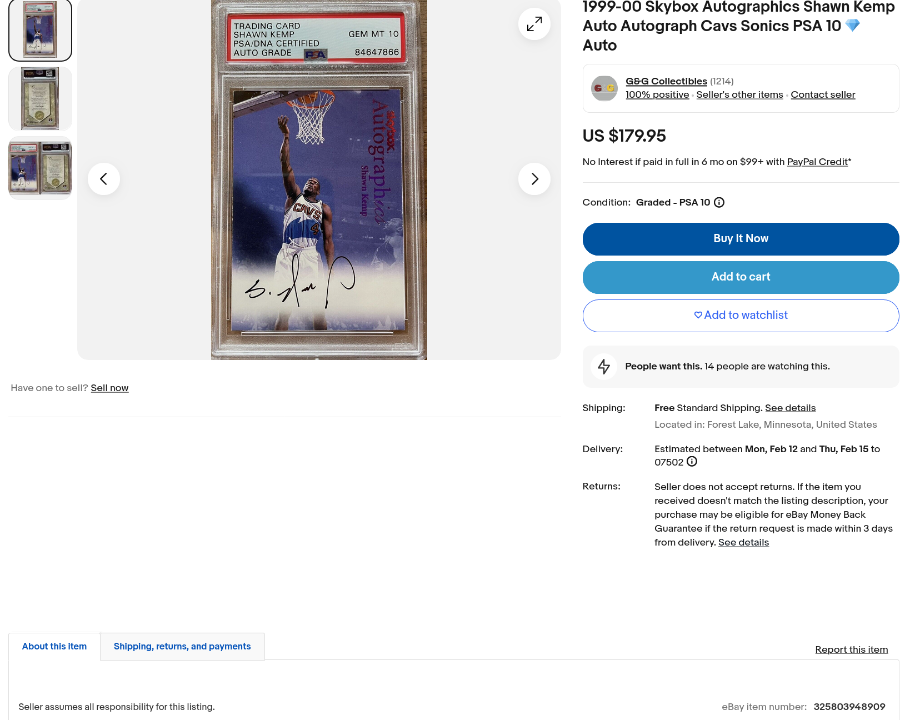
Task: Add this card to watchlist
Action: point(740,315)
